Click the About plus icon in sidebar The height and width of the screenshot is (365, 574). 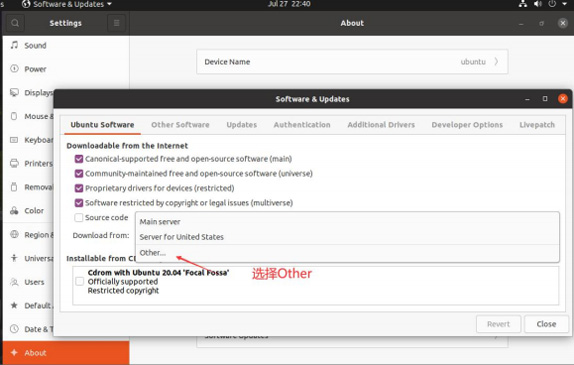[14, 353]
